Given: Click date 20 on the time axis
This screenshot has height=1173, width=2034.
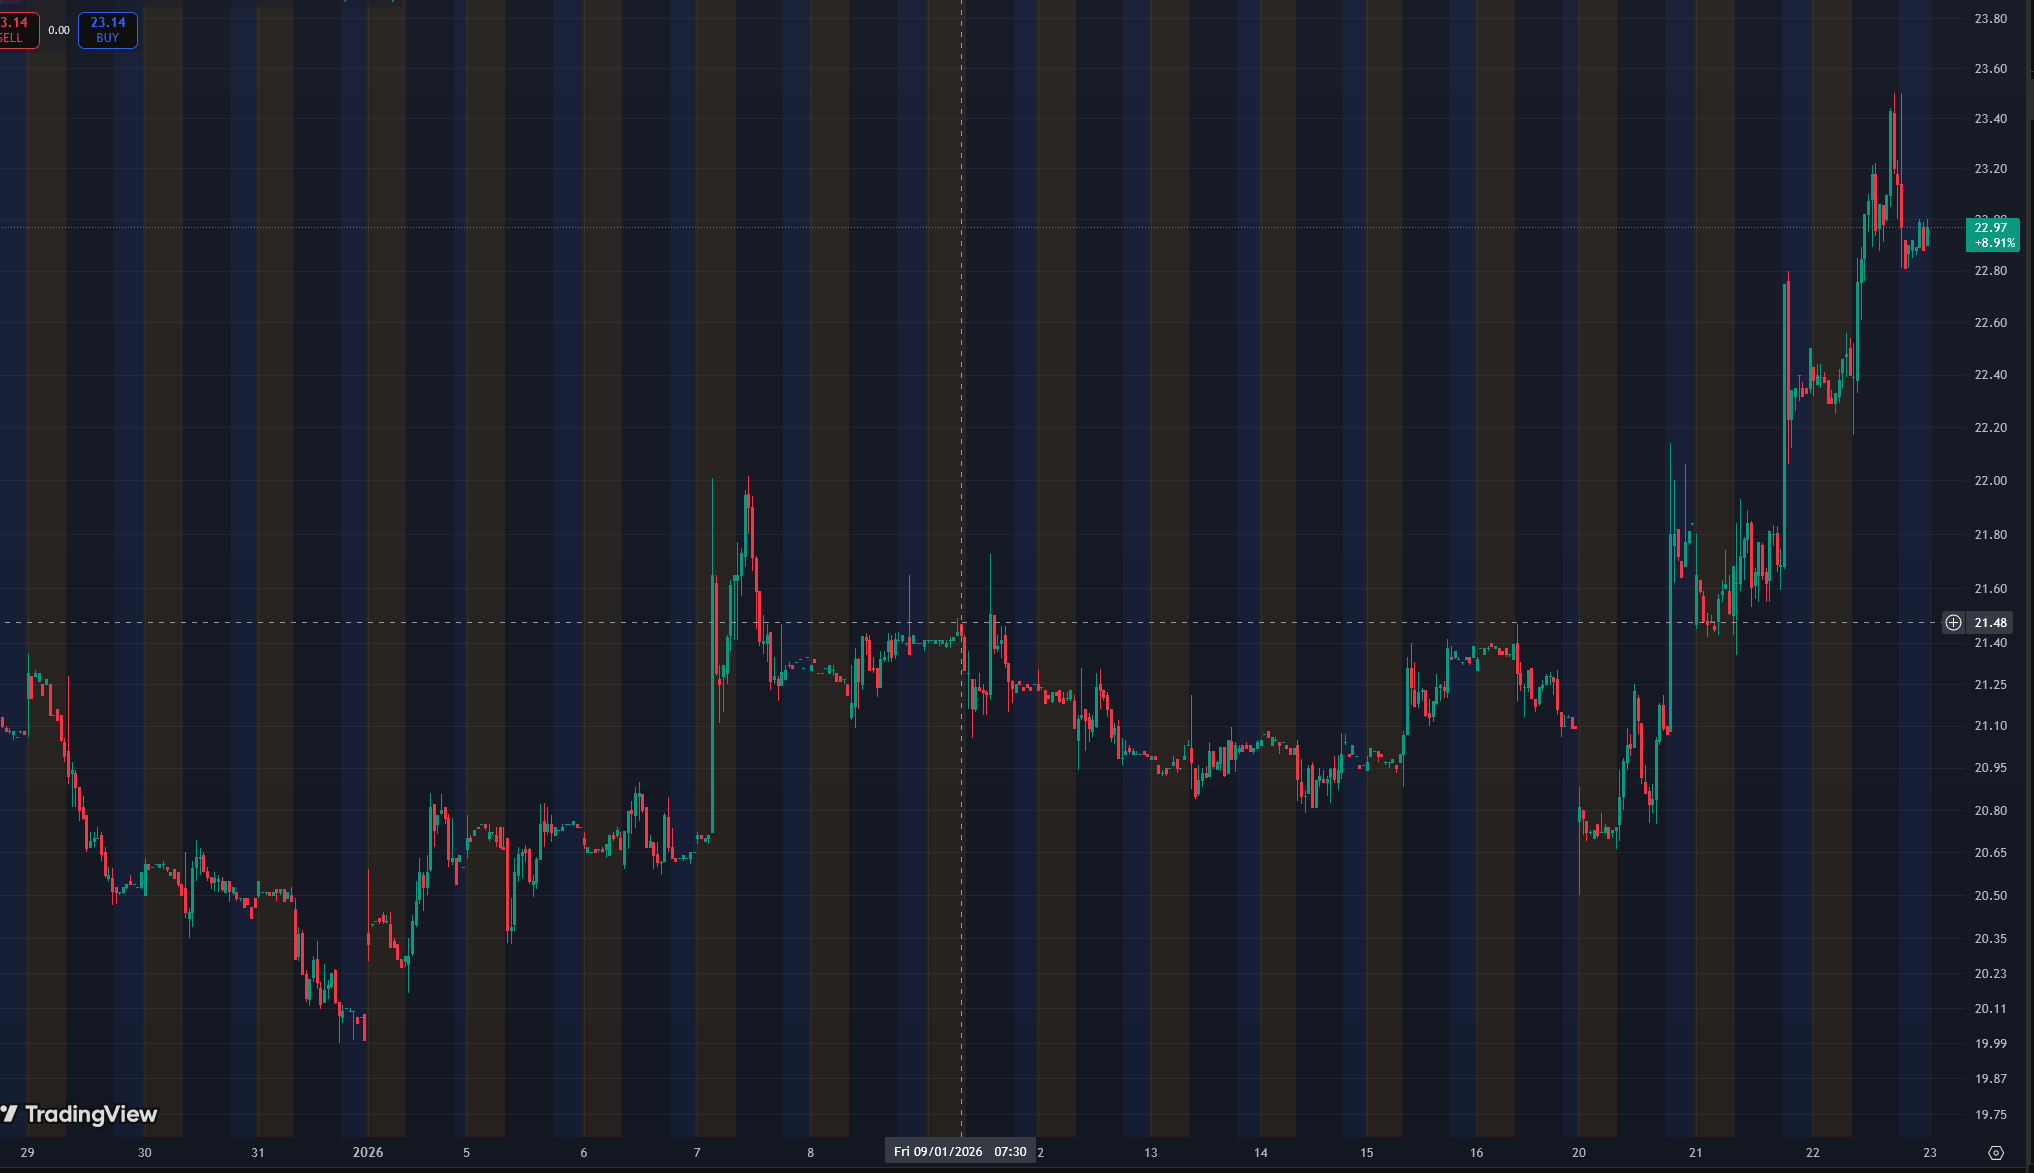Looking at the screenshot, I should click(1579, 1152).
